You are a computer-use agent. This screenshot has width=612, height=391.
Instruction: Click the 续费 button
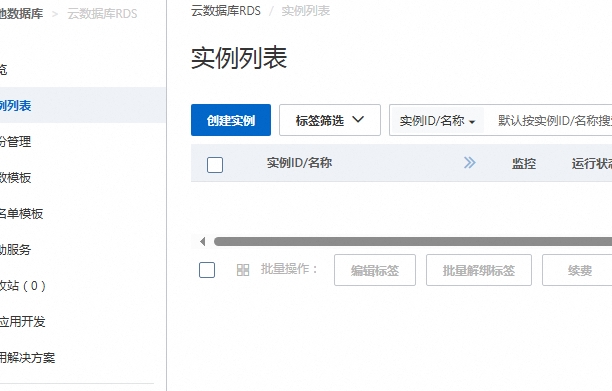578,270
